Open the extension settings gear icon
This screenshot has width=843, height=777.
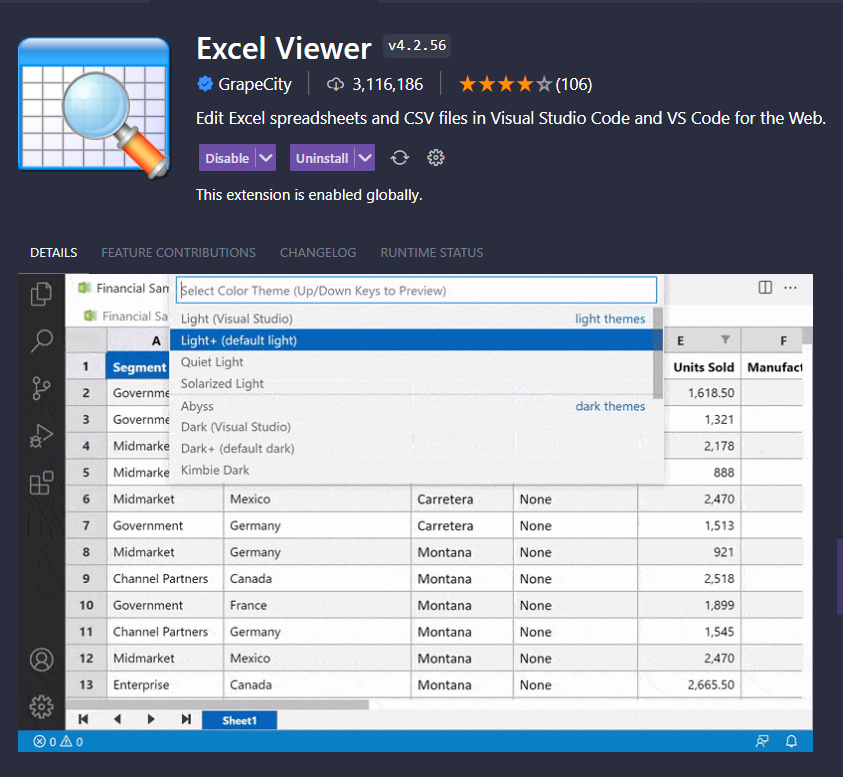[435, 158]
